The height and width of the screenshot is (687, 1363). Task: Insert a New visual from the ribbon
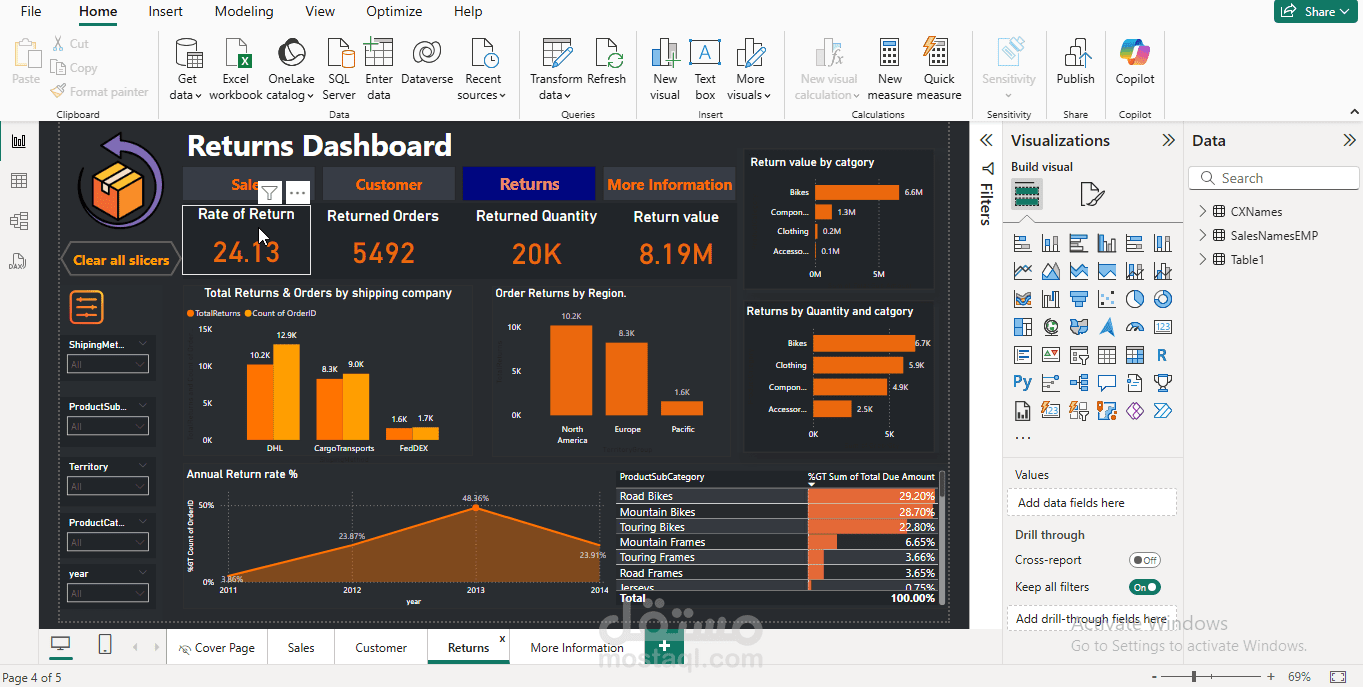[x=664, y=65]
